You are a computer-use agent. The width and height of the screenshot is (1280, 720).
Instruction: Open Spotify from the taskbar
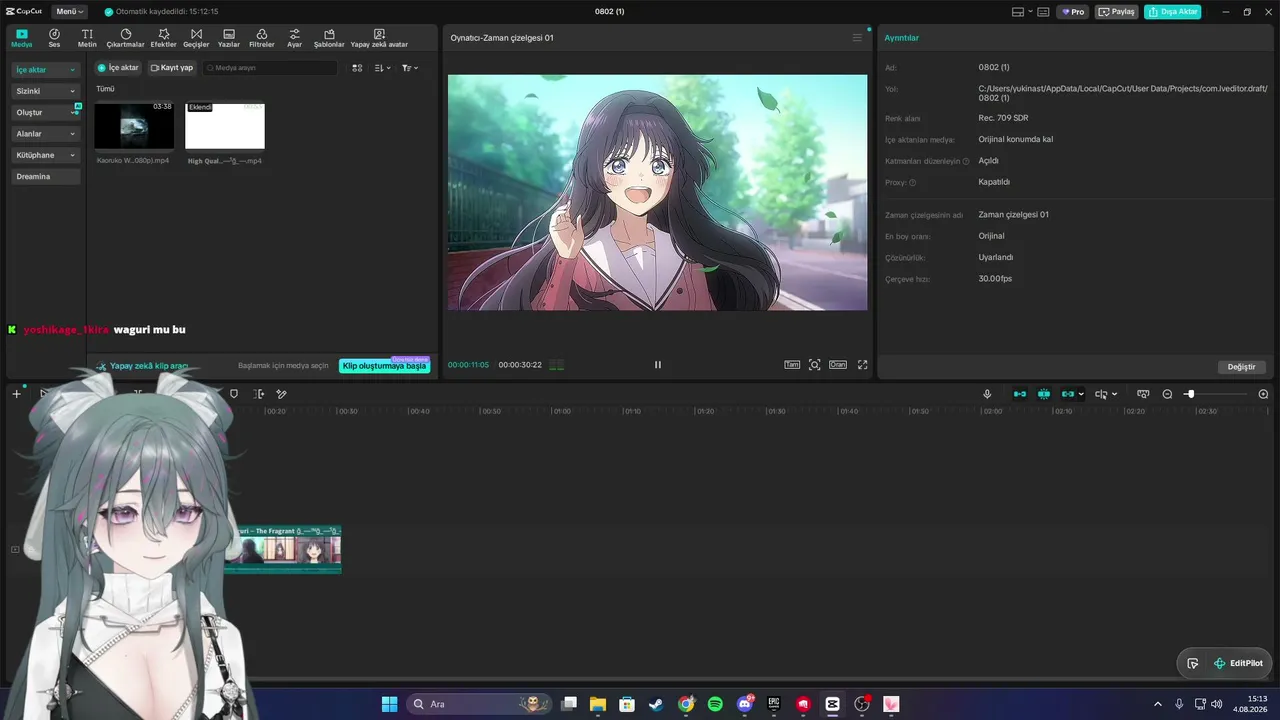[x=715, y=704]
